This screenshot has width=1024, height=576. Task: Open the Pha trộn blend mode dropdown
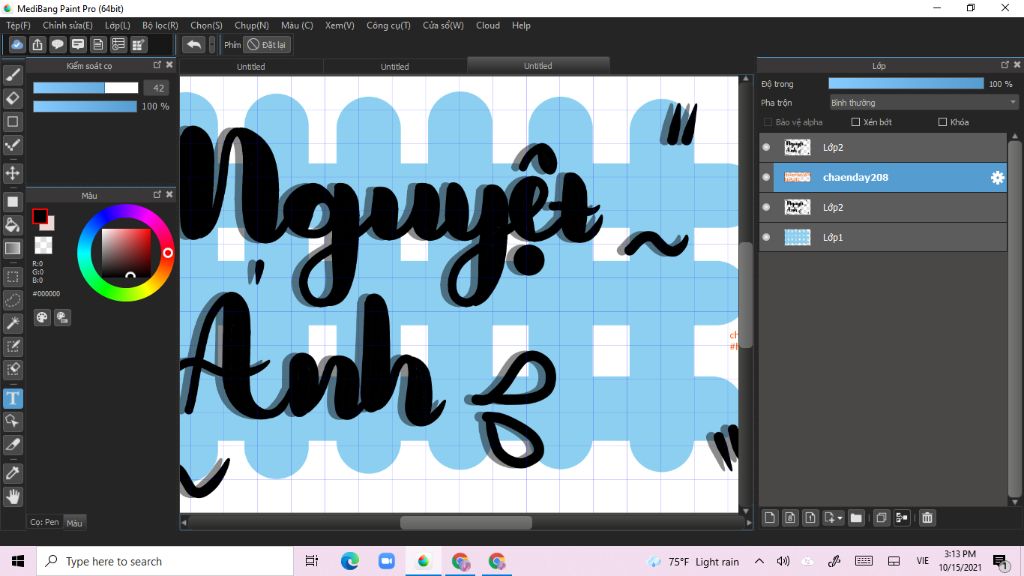pyautogui.click(x=923, y=103)
